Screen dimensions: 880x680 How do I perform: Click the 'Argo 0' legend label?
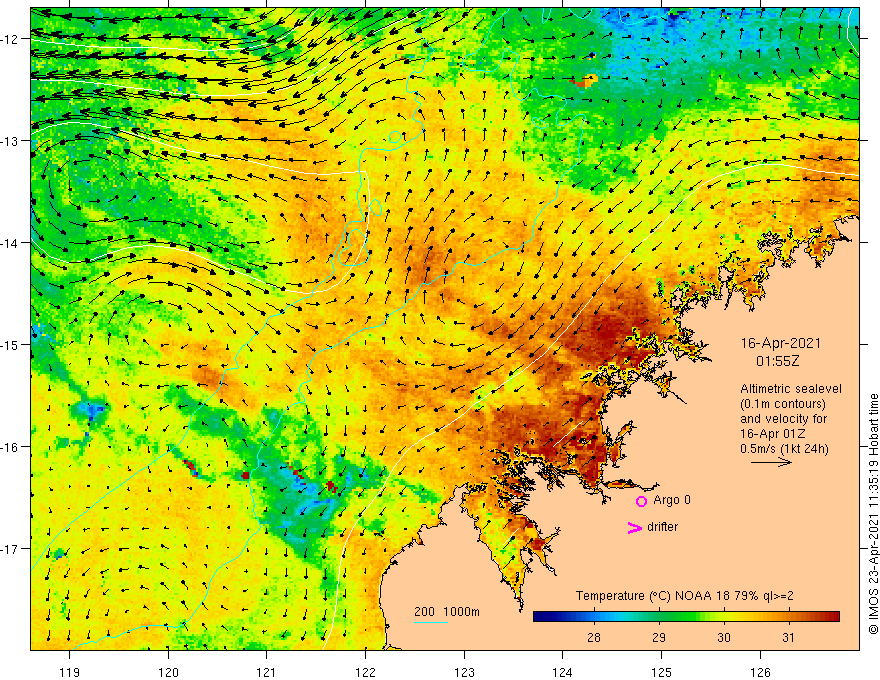(672, 500)
